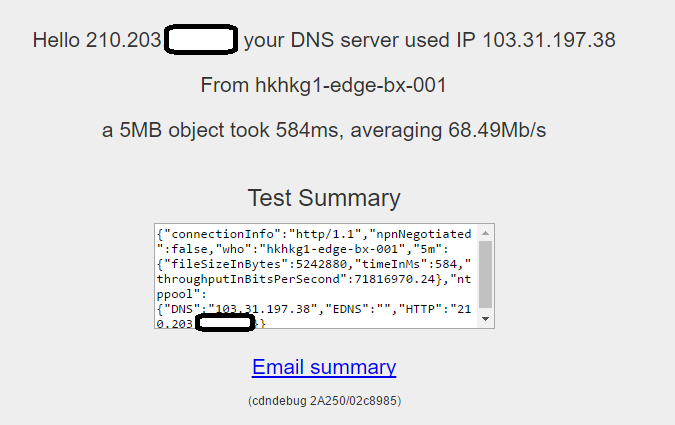
Task: Click the Test Summary scrollbar thumb
Action: (x=486, y=274)
